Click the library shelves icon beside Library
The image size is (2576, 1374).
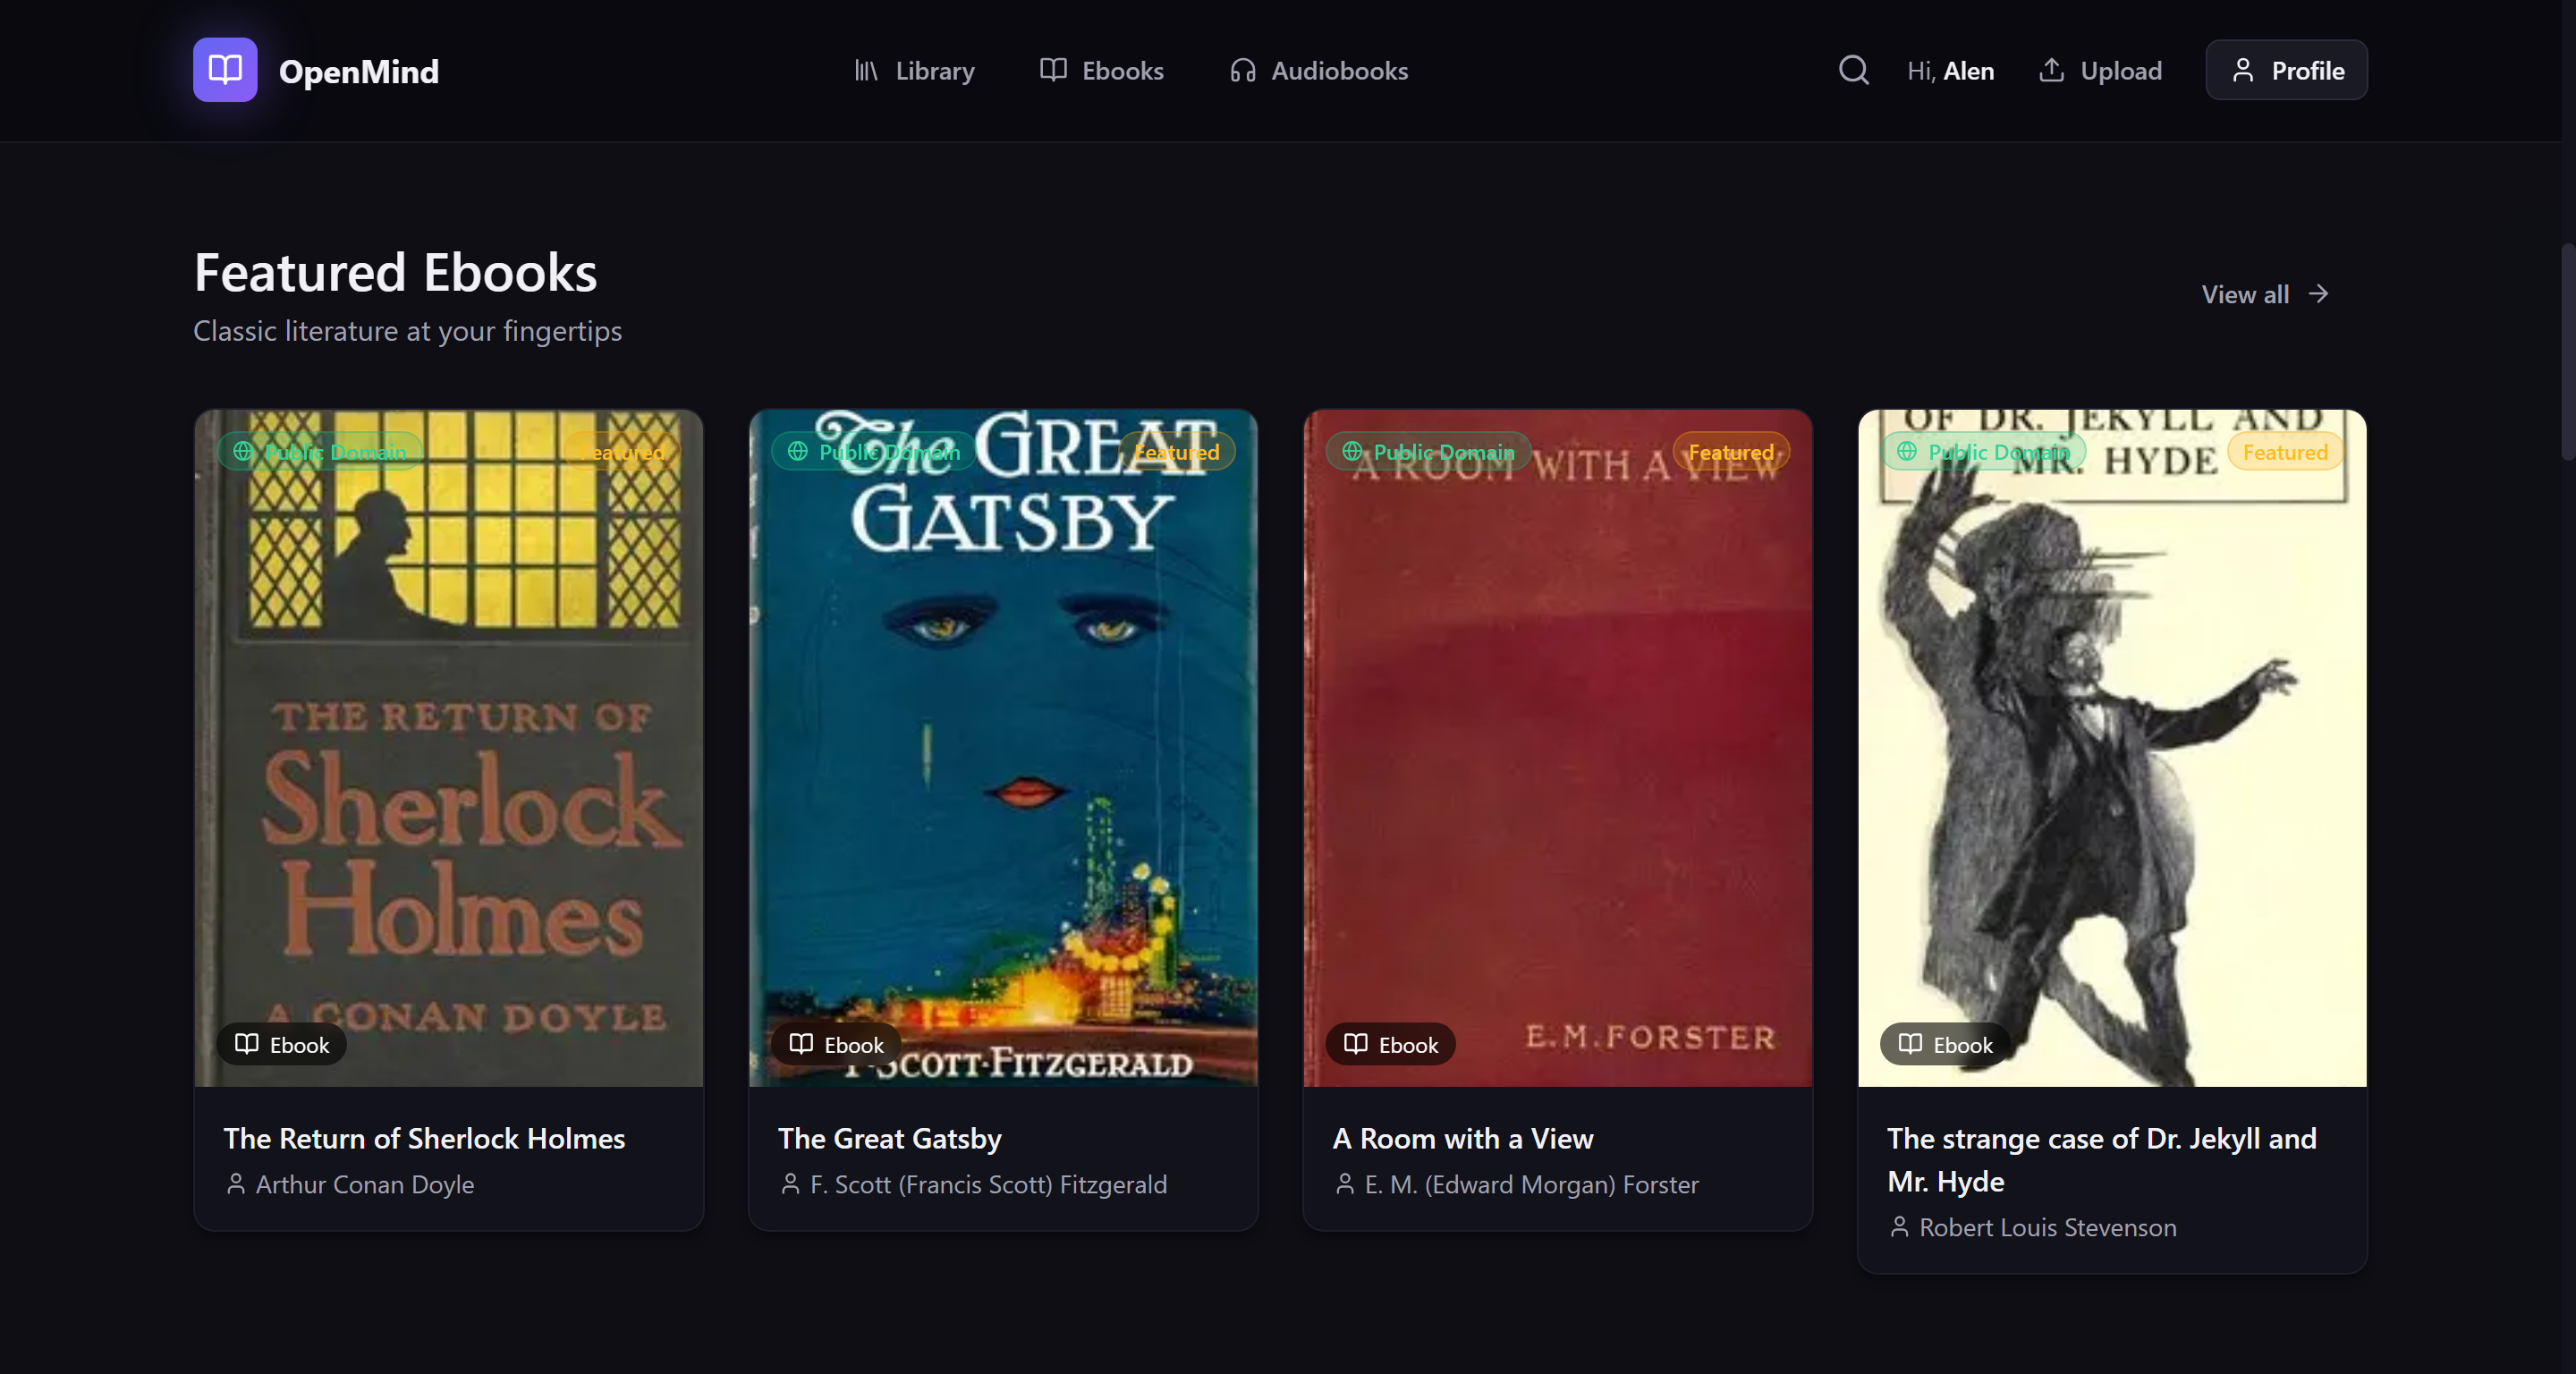click(x=866, y=71)
